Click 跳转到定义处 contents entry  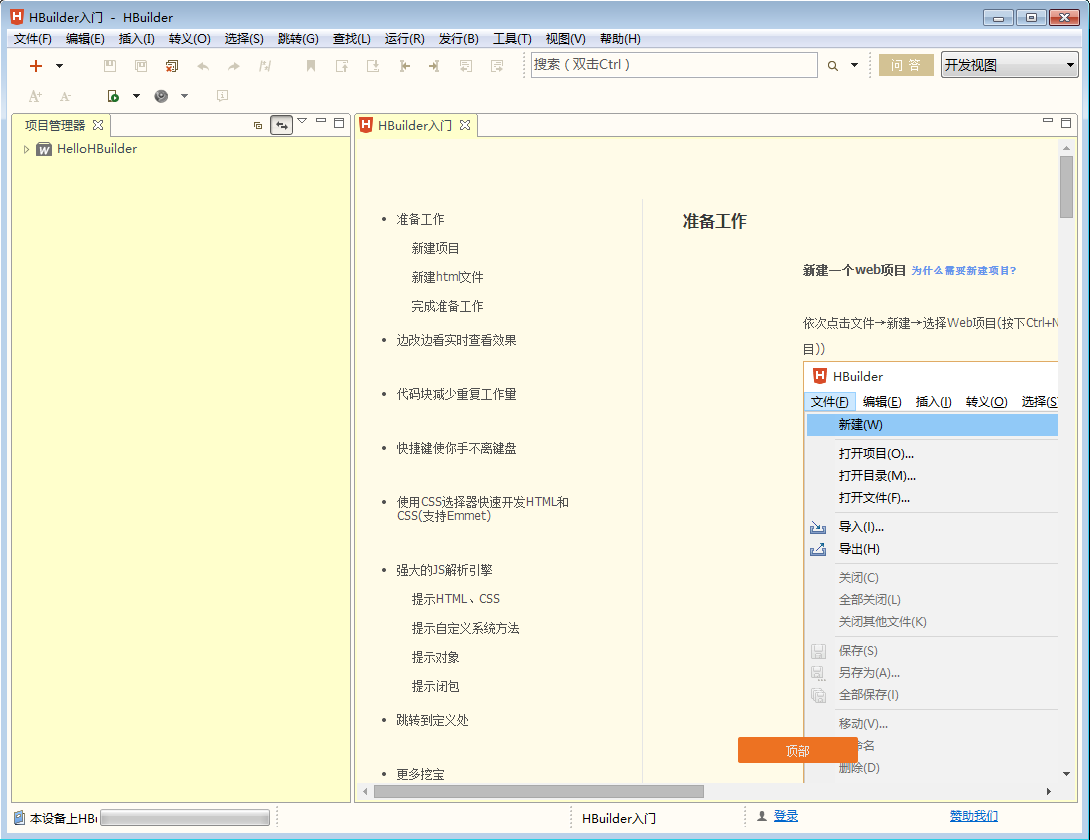pos(432,720)
